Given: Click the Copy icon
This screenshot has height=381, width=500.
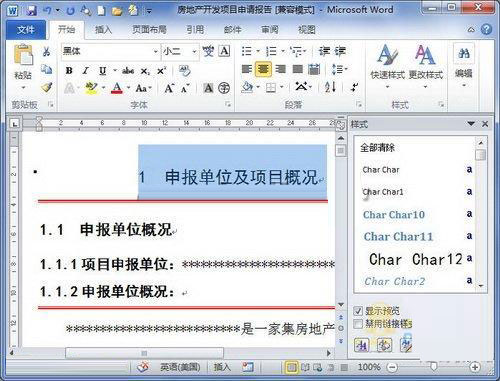Looking at the screenshot, I should pyautogui.click(x=46, y=69).
